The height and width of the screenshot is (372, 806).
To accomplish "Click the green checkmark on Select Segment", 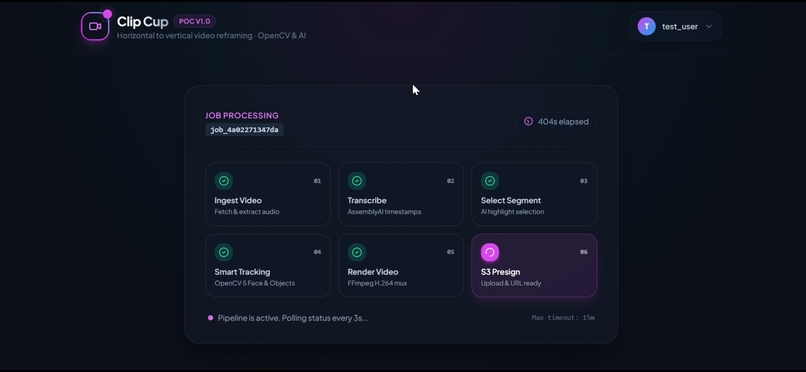I will (x=490, y=181).
